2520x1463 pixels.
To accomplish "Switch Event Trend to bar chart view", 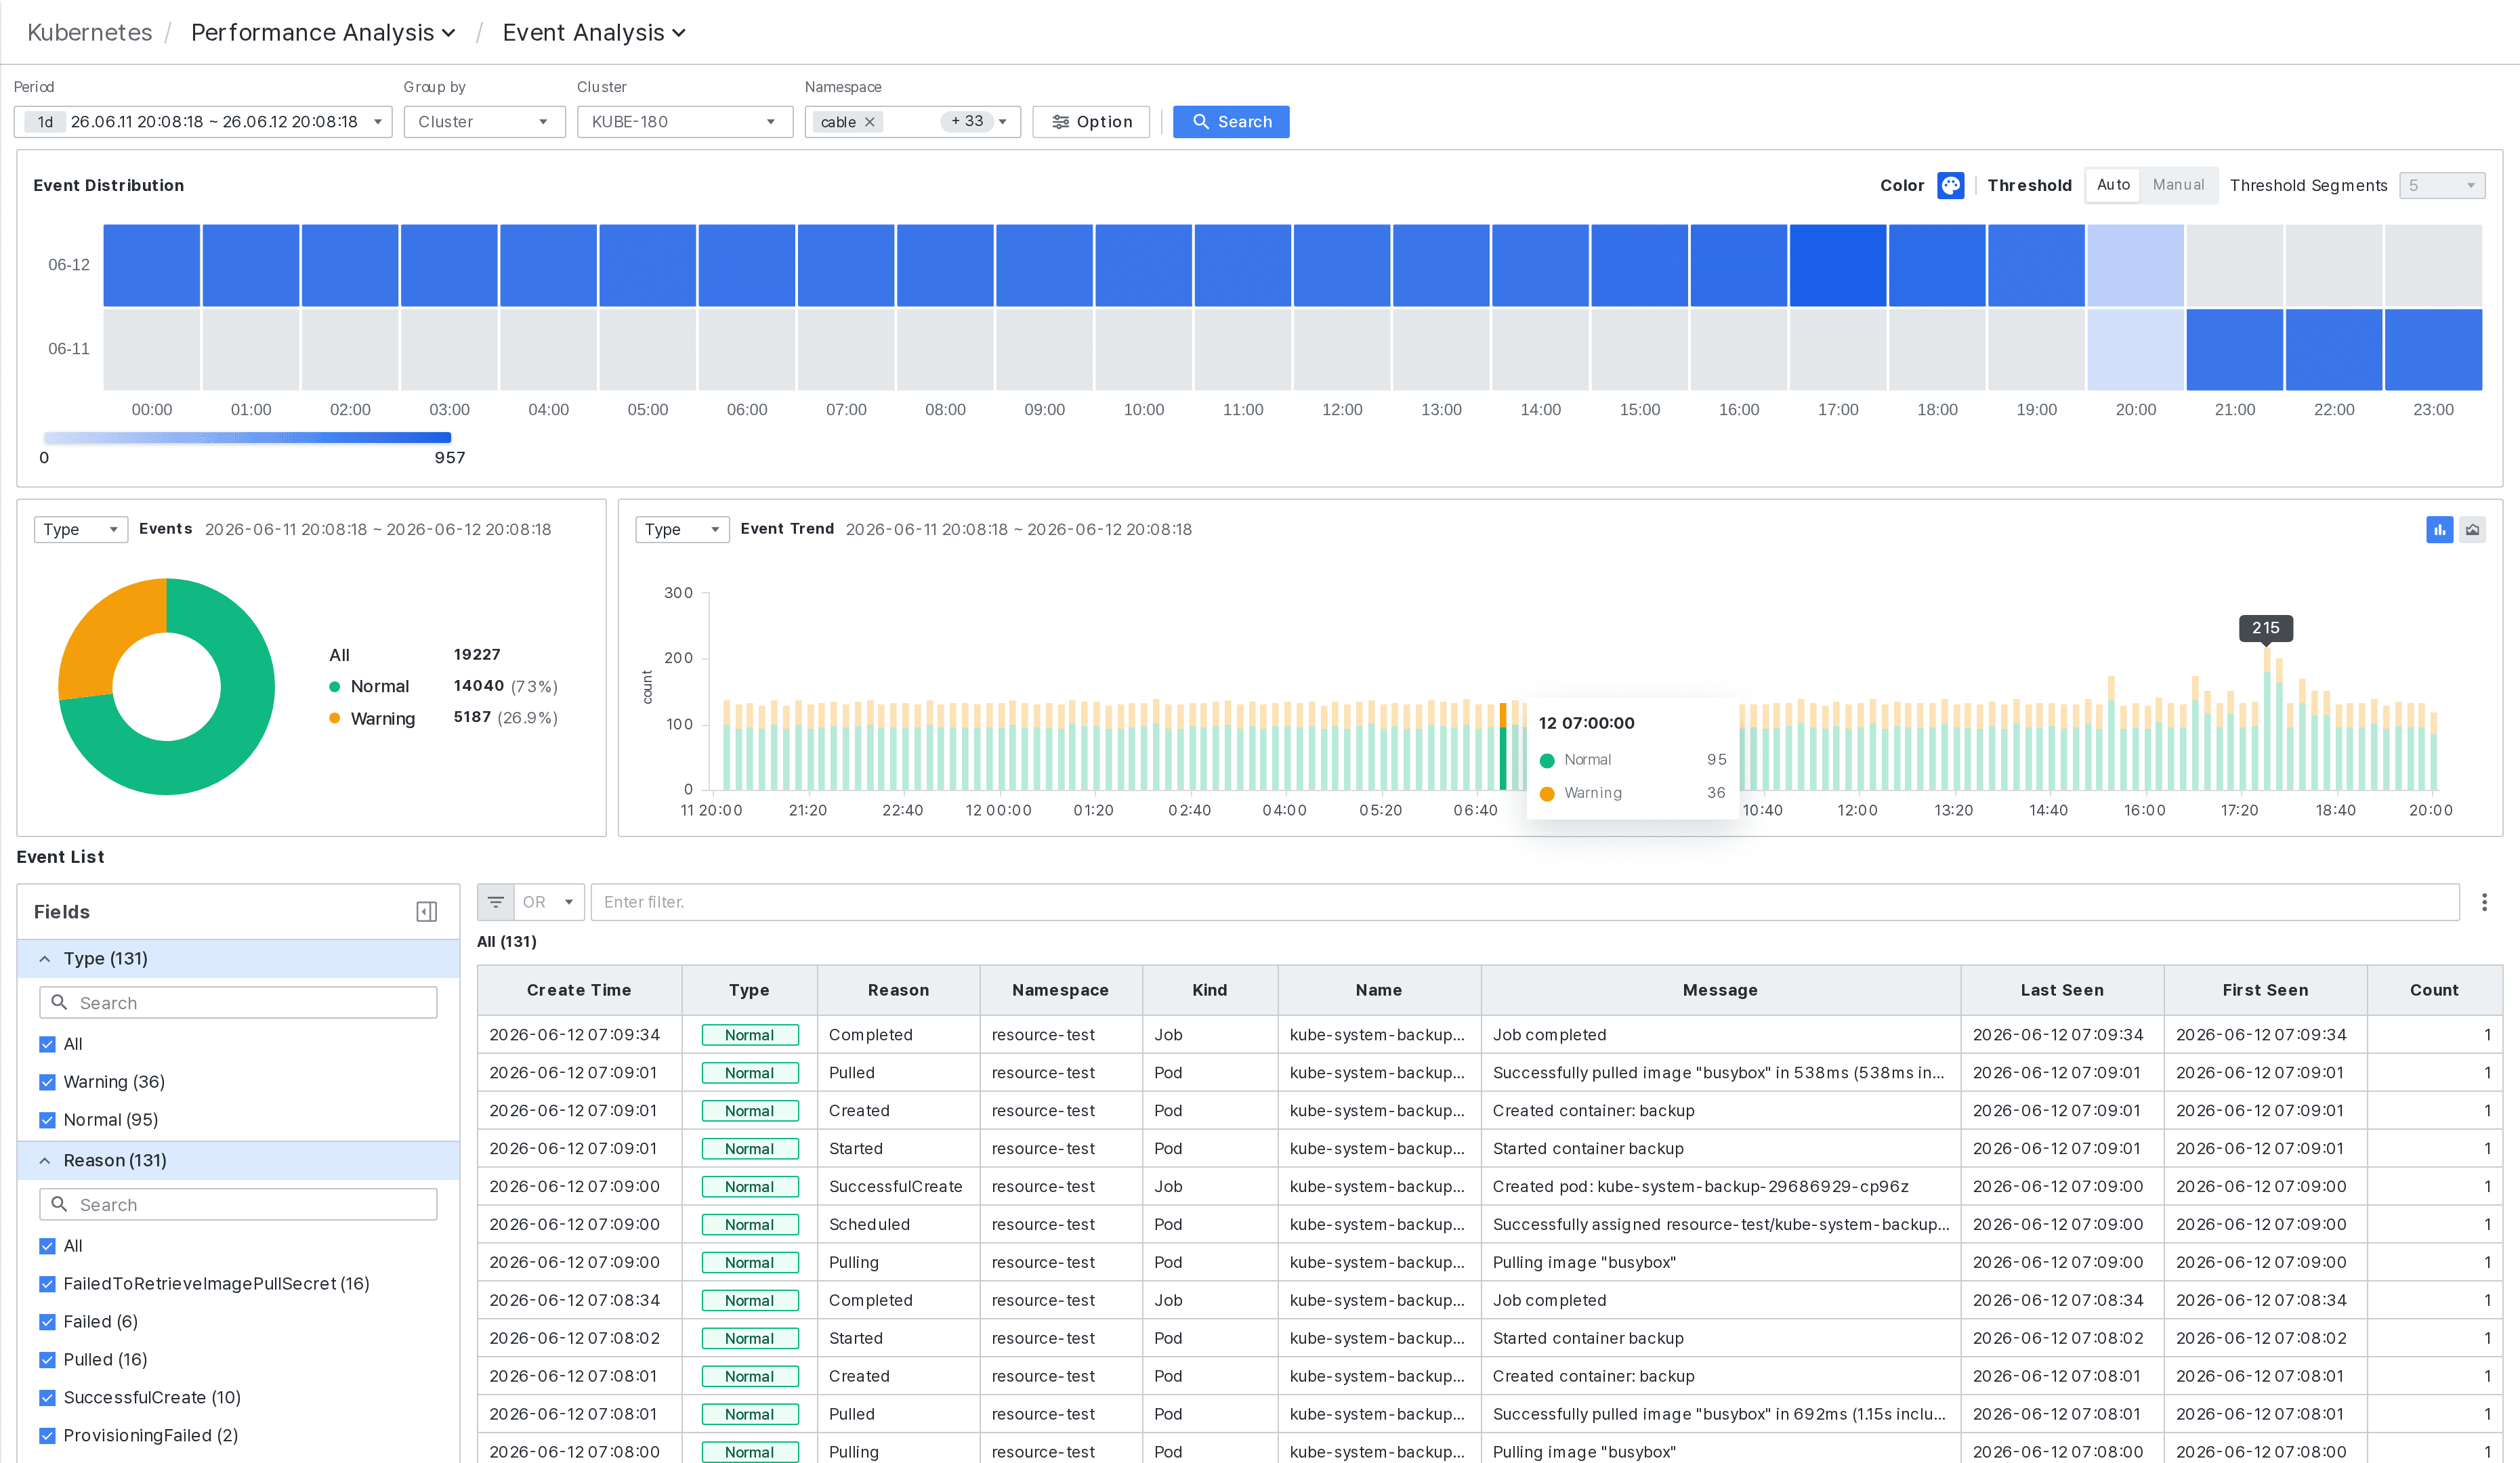I will point(2439,530).
